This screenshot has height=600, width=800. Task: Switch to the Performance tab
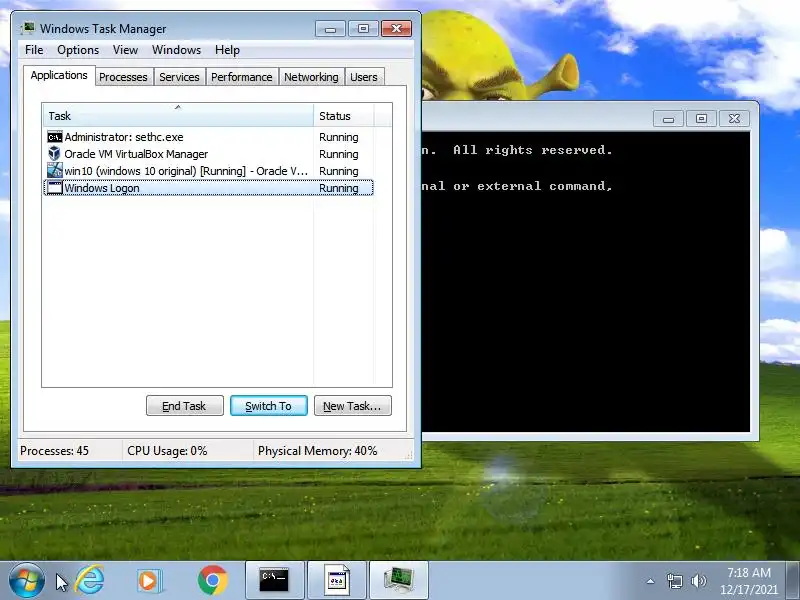tap(242, 77)
